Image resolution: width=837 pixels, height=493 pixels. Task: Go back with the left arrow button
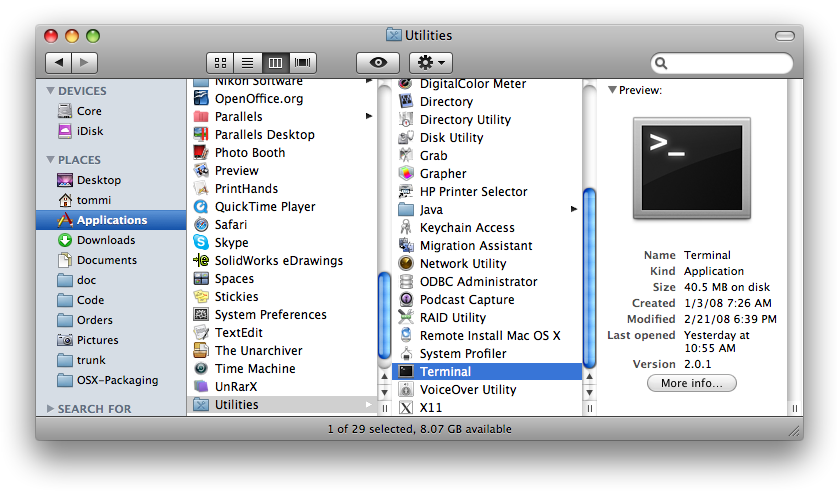(59, 63)
